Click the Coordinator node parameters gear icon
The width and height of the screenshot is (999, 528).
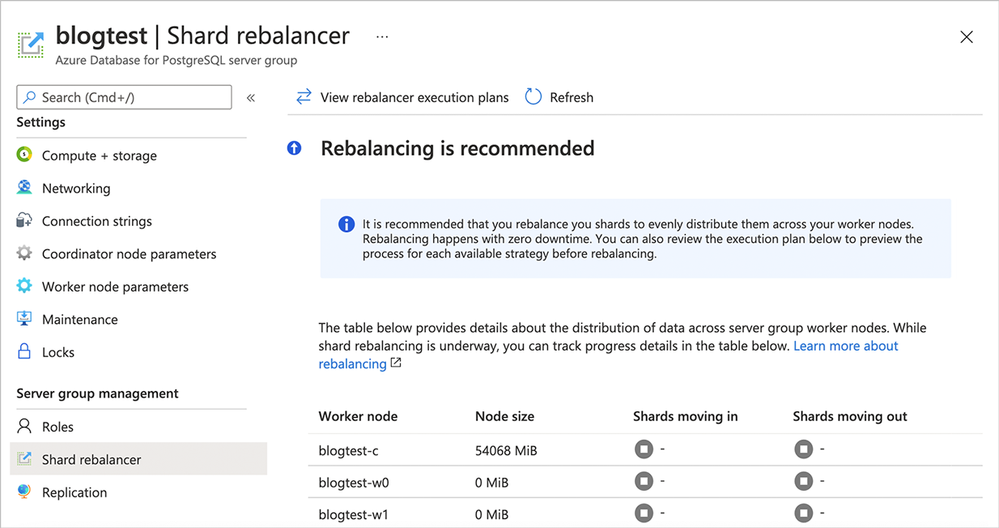coord(25,254)
